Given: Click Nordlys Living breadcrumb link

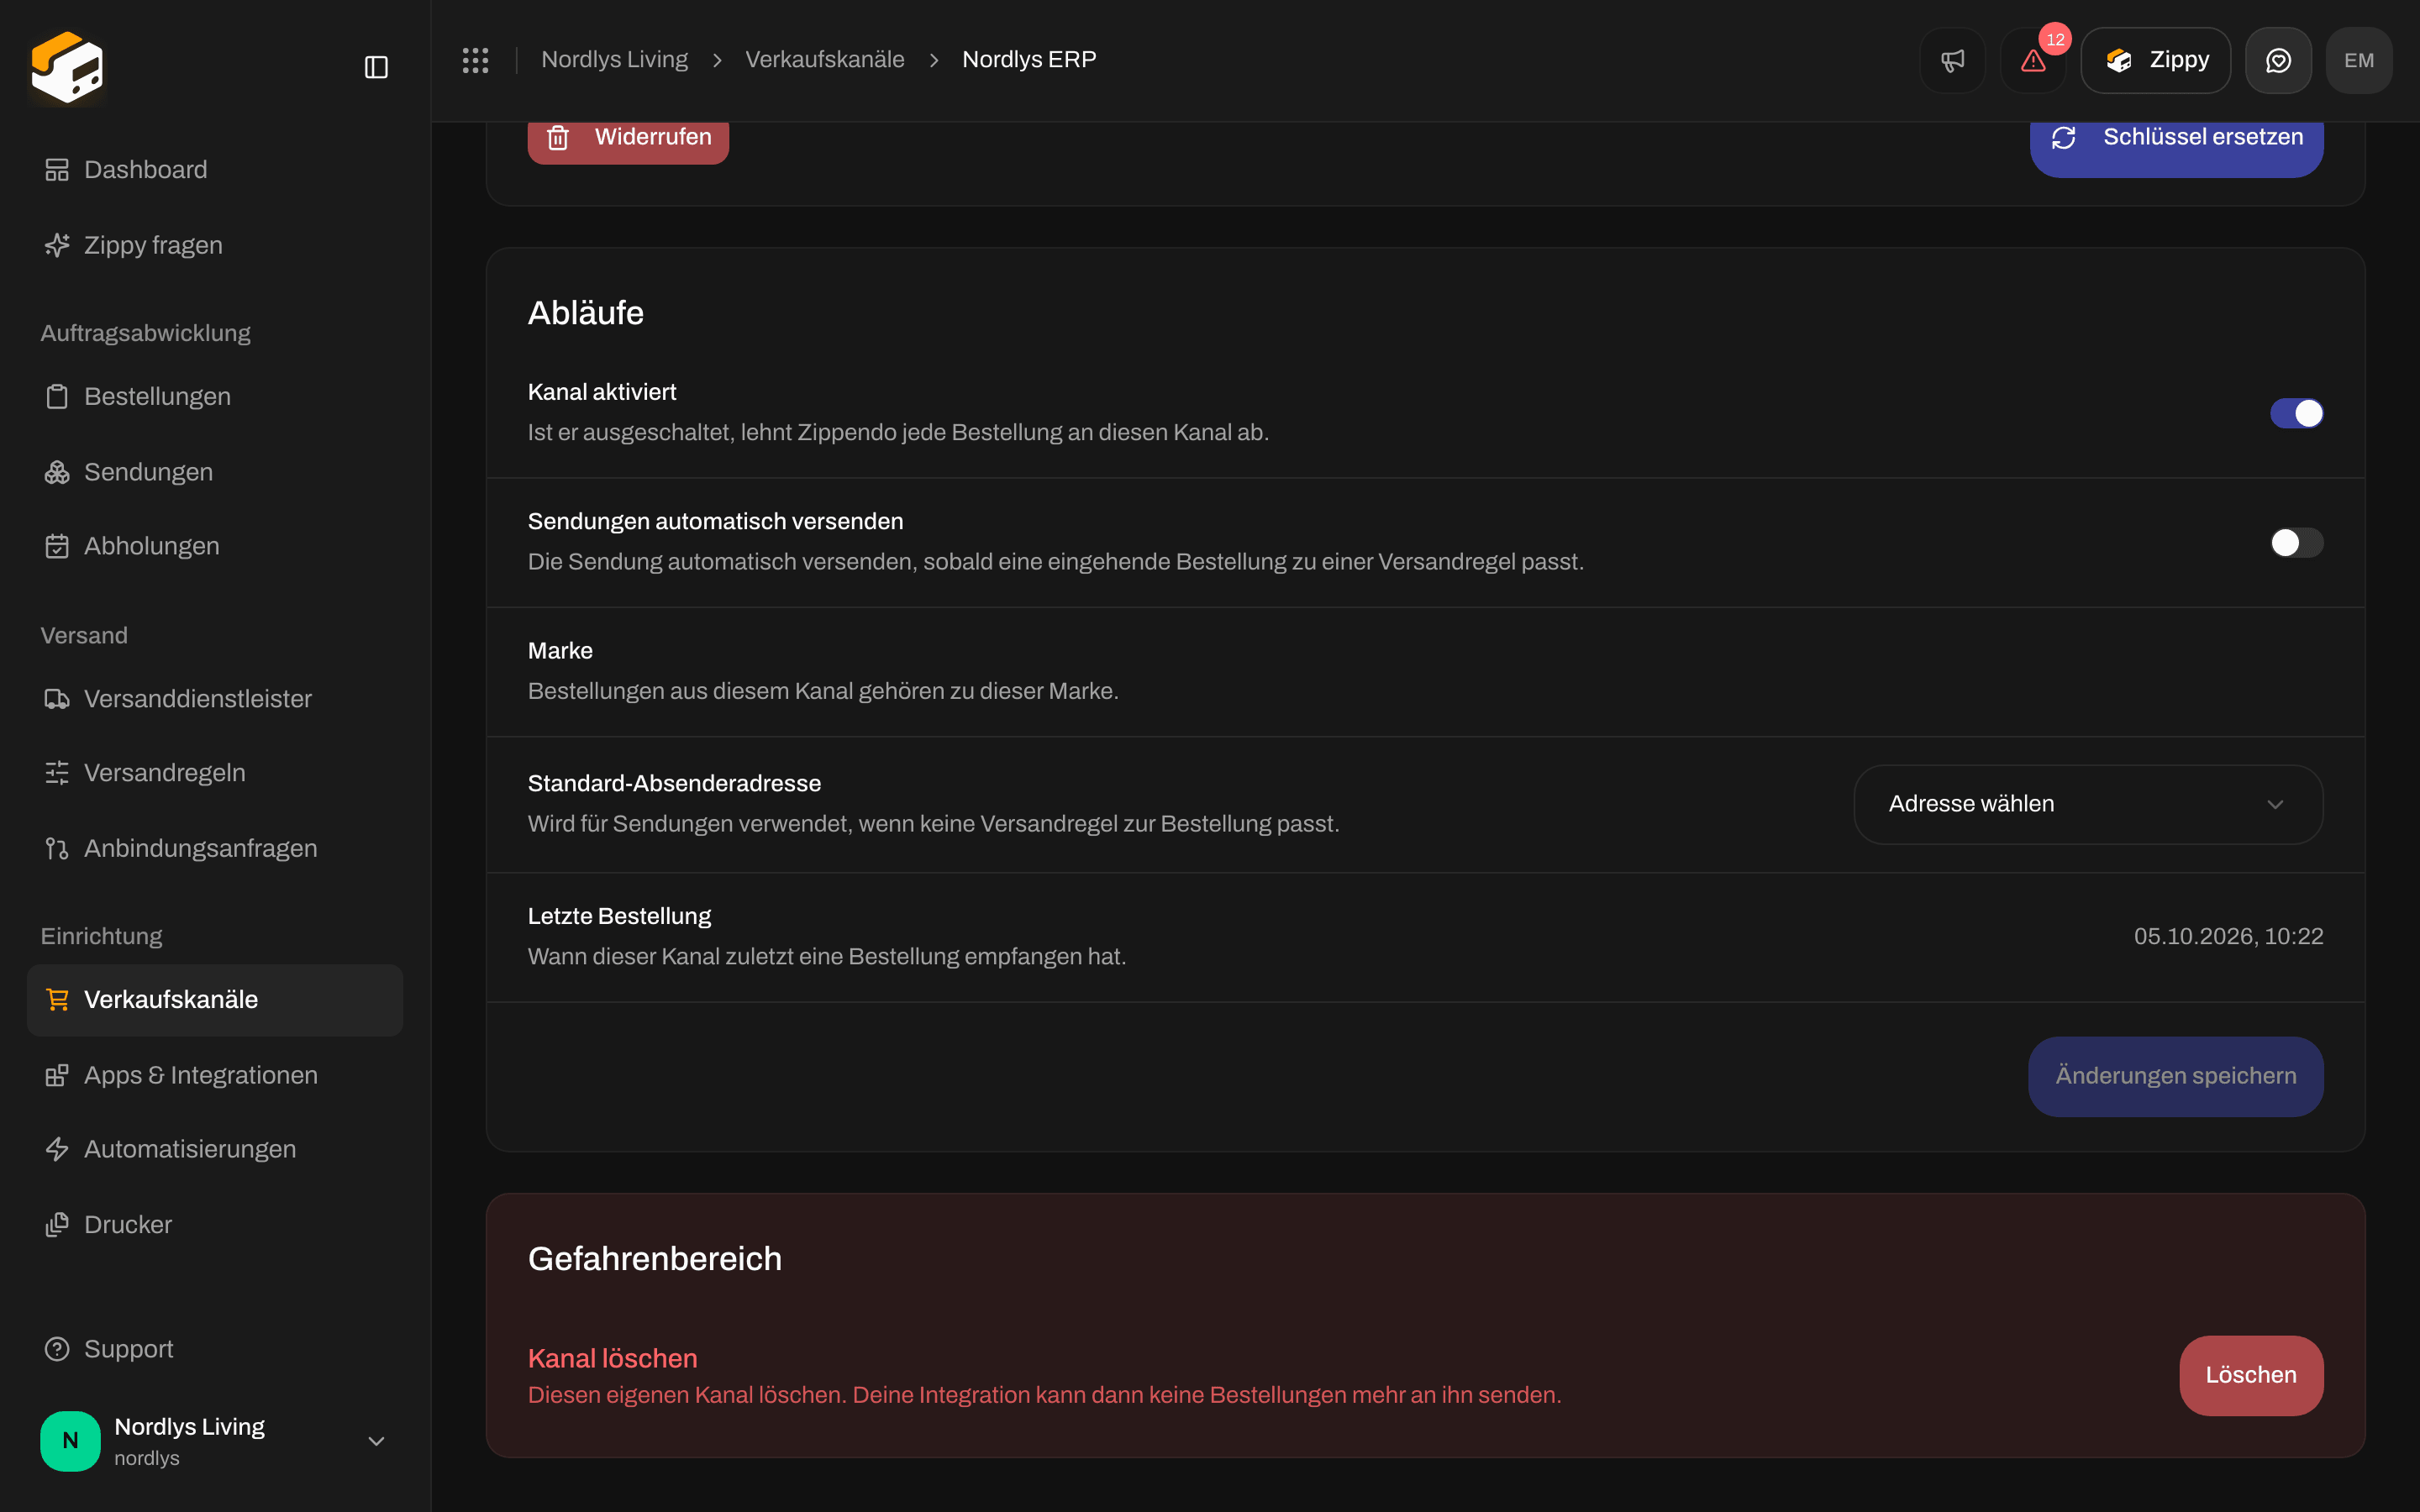Looking at the screenshot, I should pyautogui.click(x=614, y=60).
